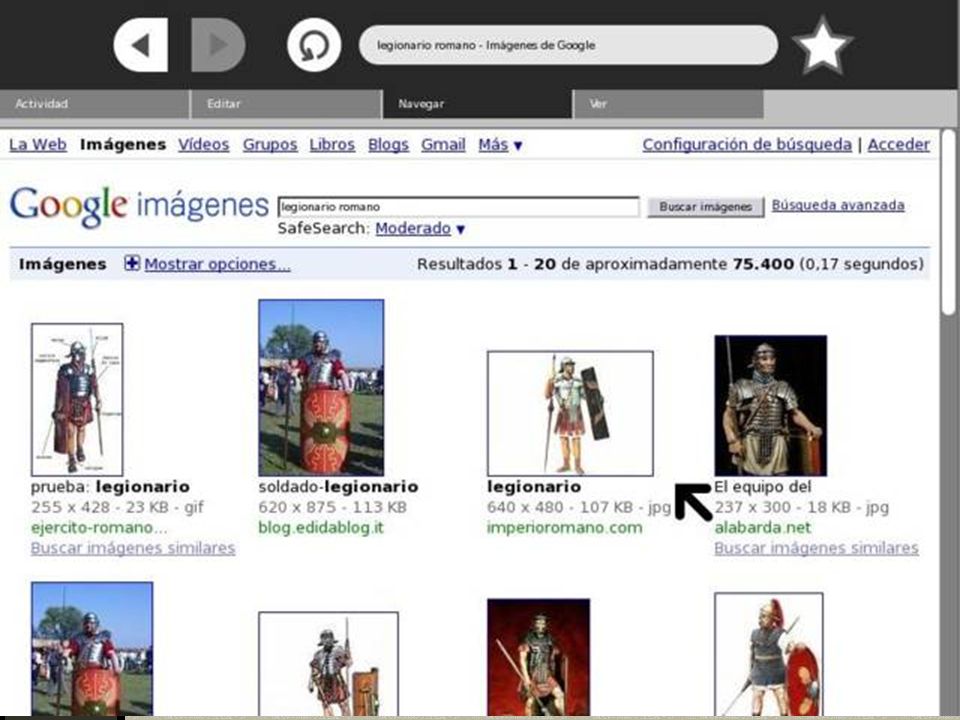Click the Acceder sign-in link
Viewport: 960px width, 720px height.
coord(899,144)
